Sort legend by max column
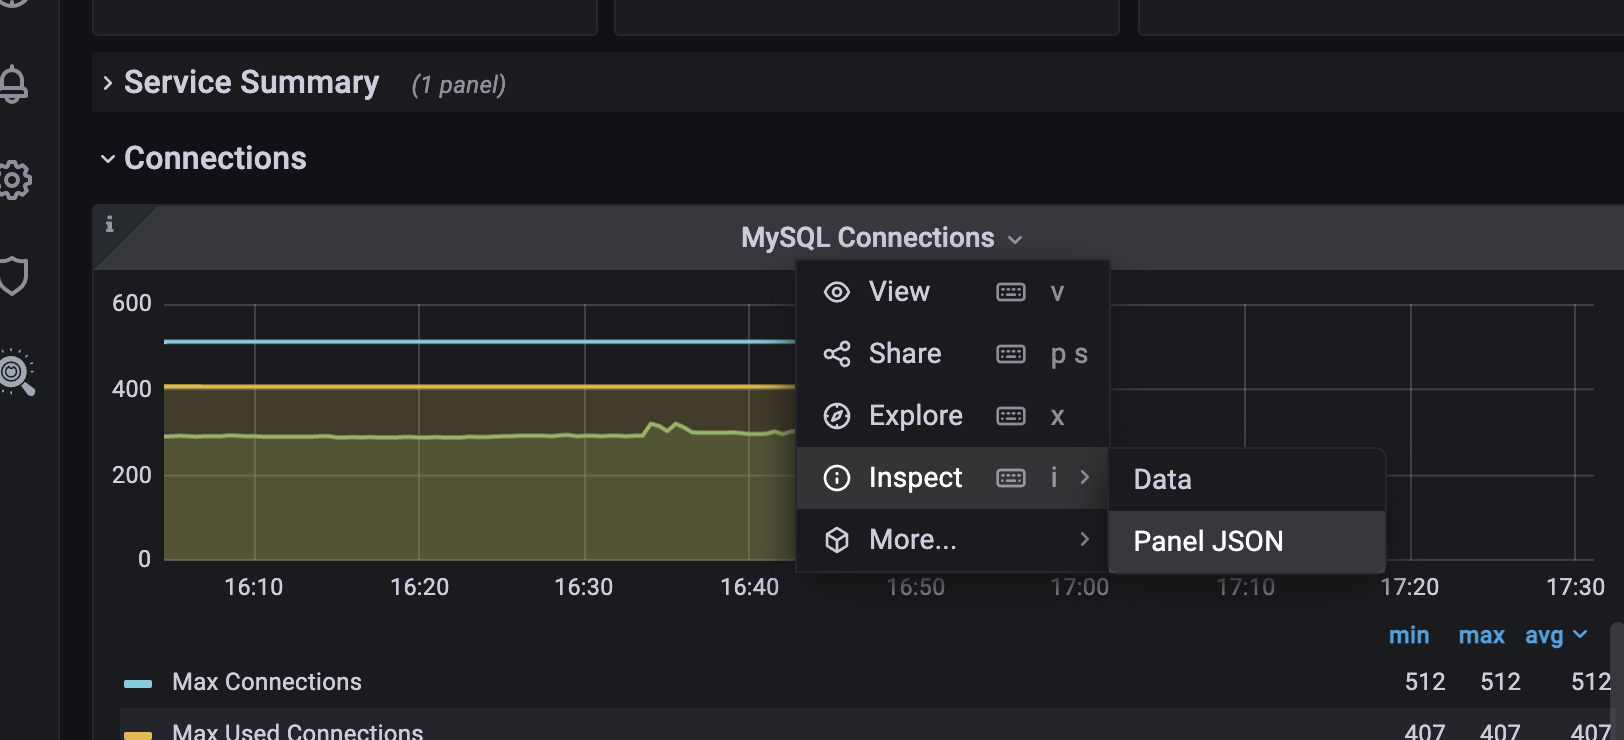This screenshot has height=740, width=1624. point(1481,635)
